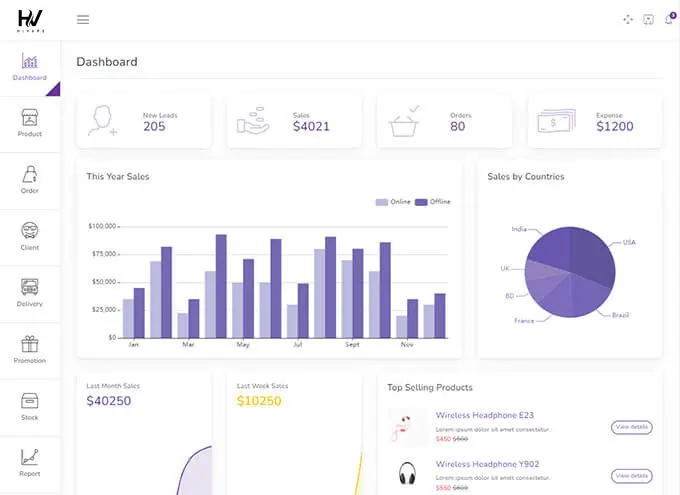
Task: Click the Expense banknotes icon
Action: pyautogui.click(x=556, y=121)
